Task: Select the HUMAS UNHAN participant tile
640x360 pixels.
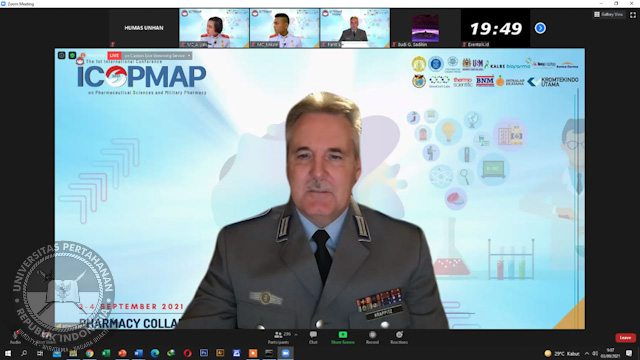Action: (x=144, y=28)
